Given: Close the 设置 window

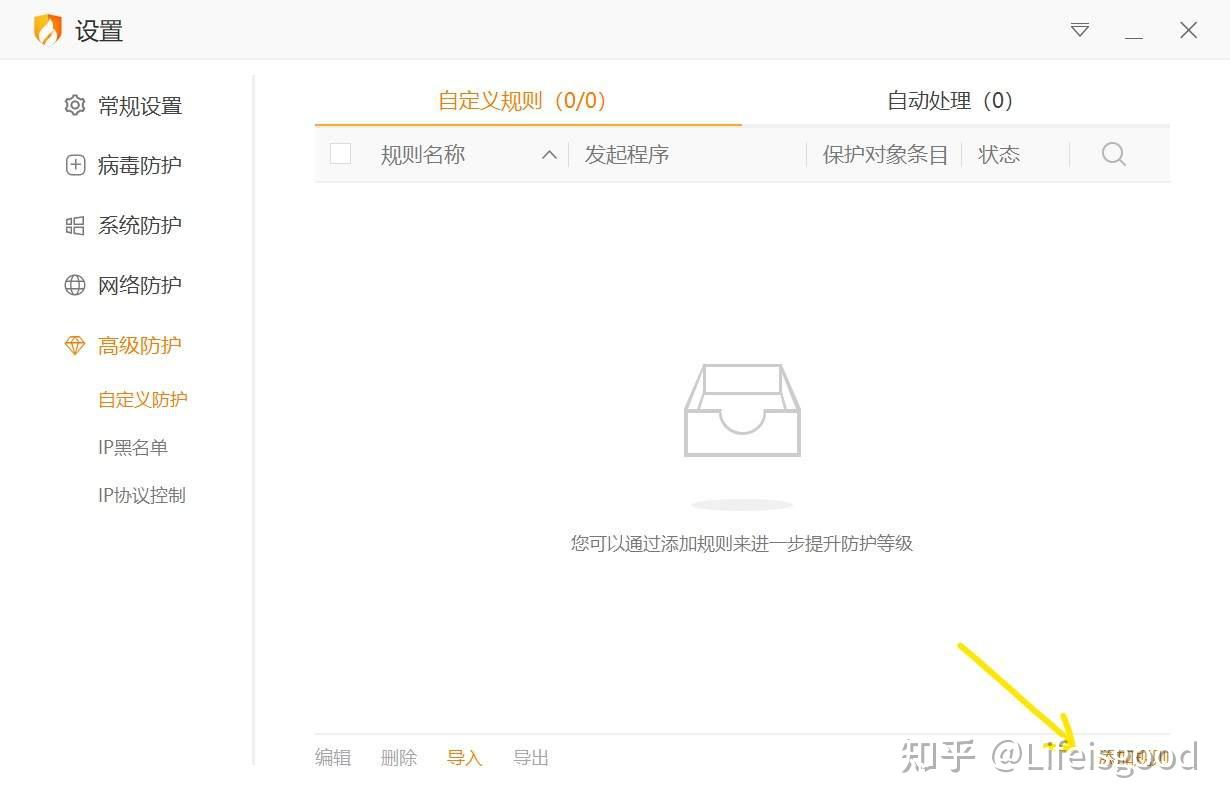Looking at the screenshot, I should coord(1189,30).
